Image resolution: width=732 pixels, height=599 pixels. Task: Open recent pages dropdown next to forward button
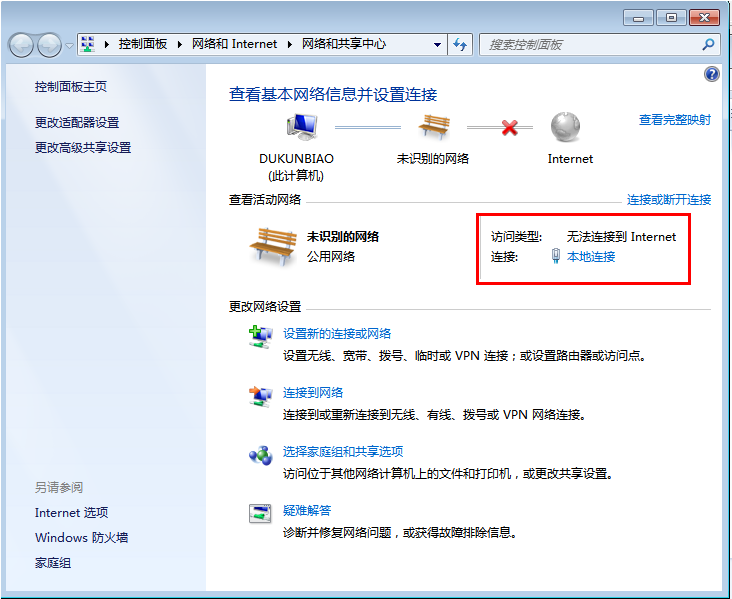(69, 45)
